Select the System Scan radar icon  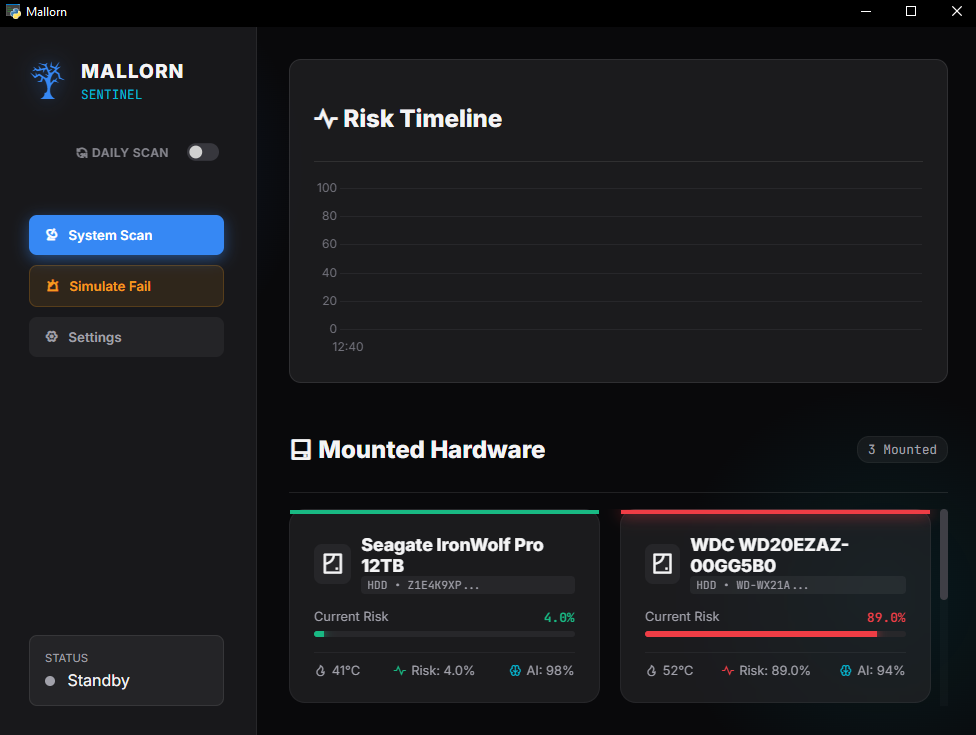tap(51, 235)
